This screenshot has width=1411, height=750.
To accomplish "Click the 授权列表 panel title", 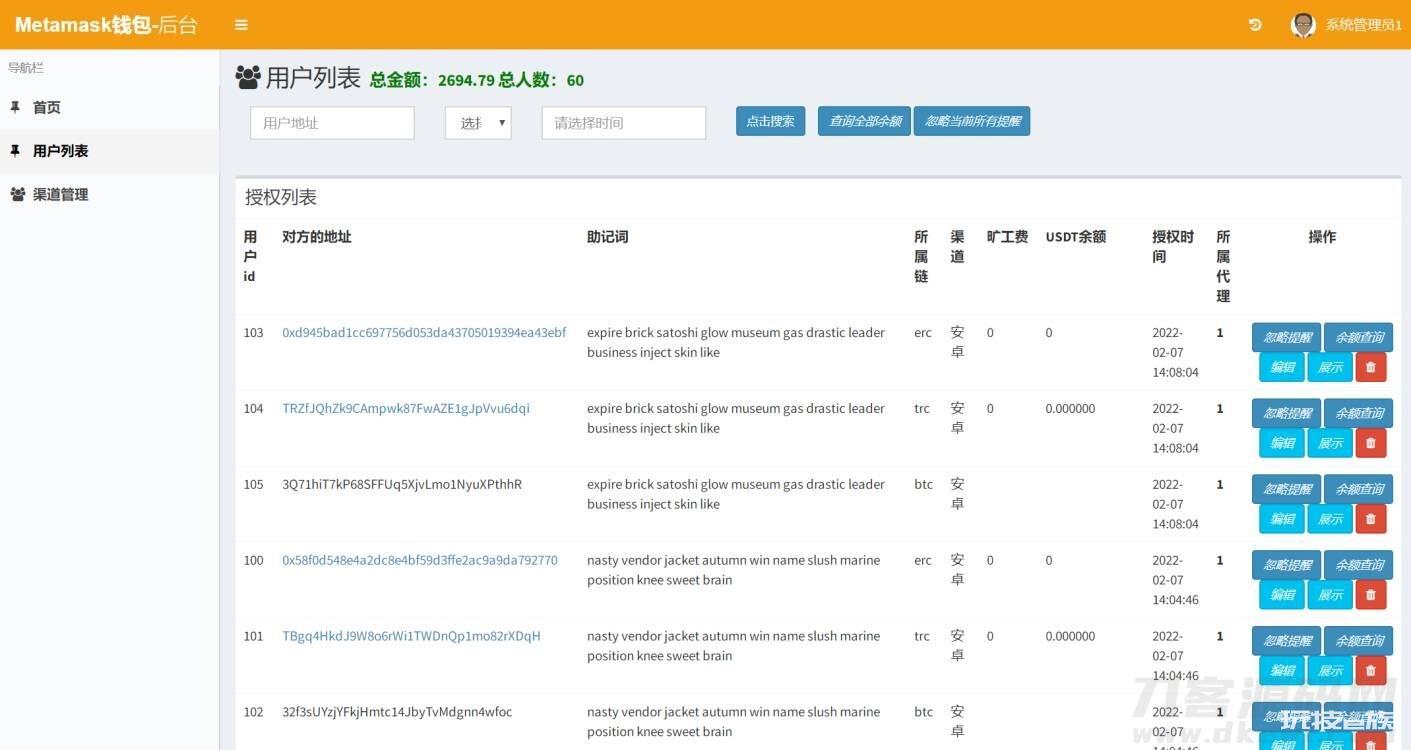I will click(281, 197).
